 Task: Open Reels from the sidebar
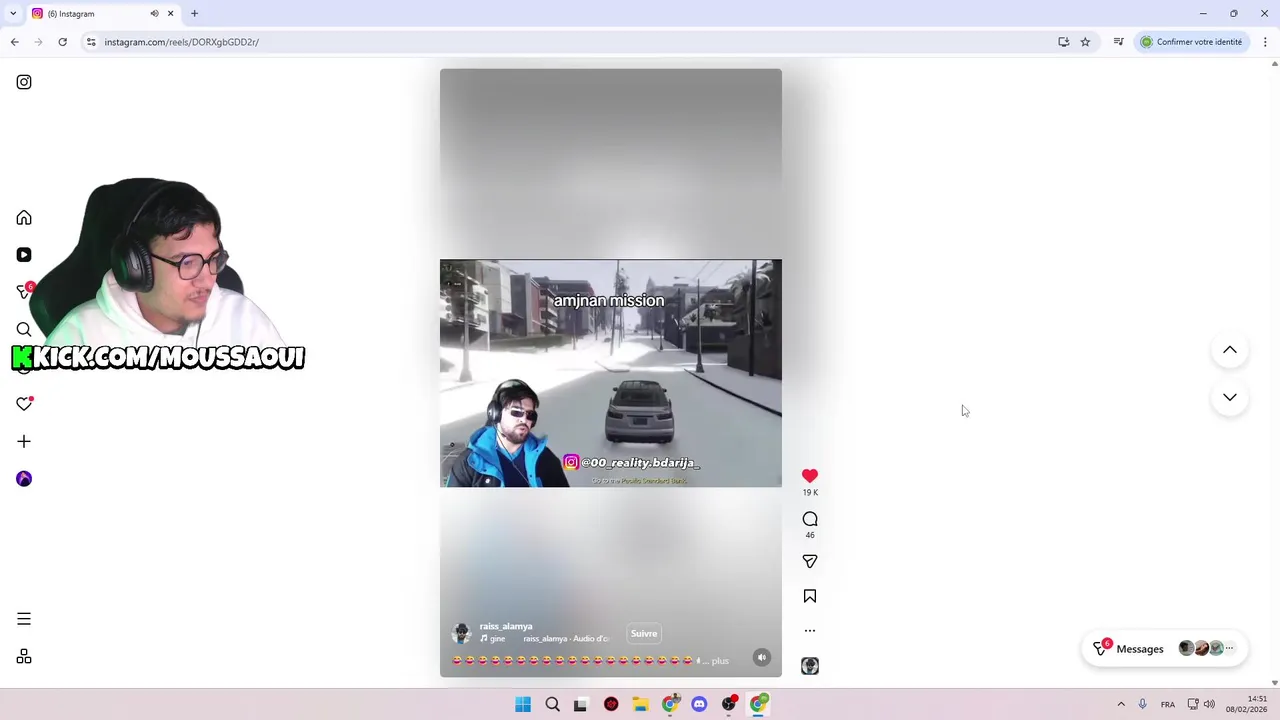[x=24, y=255]
